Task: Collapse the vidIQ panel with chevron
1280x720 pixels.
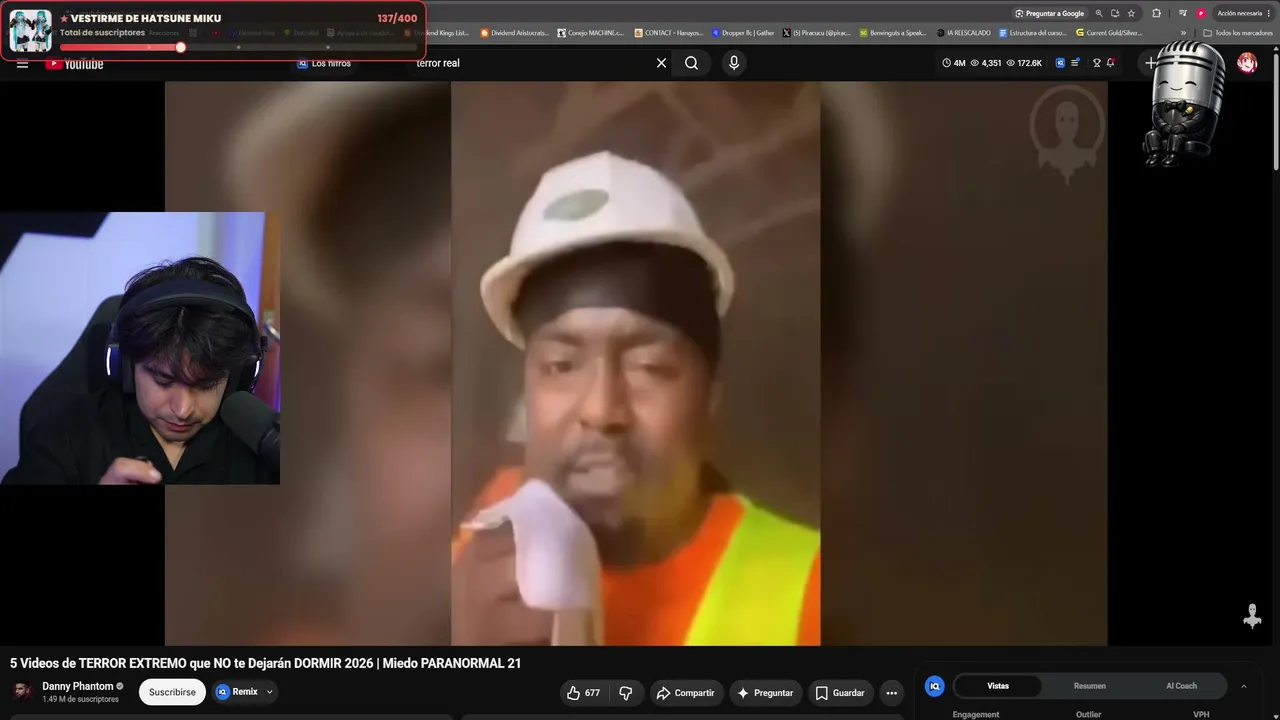Action: pyautogui.click(x=1244, y=686)
